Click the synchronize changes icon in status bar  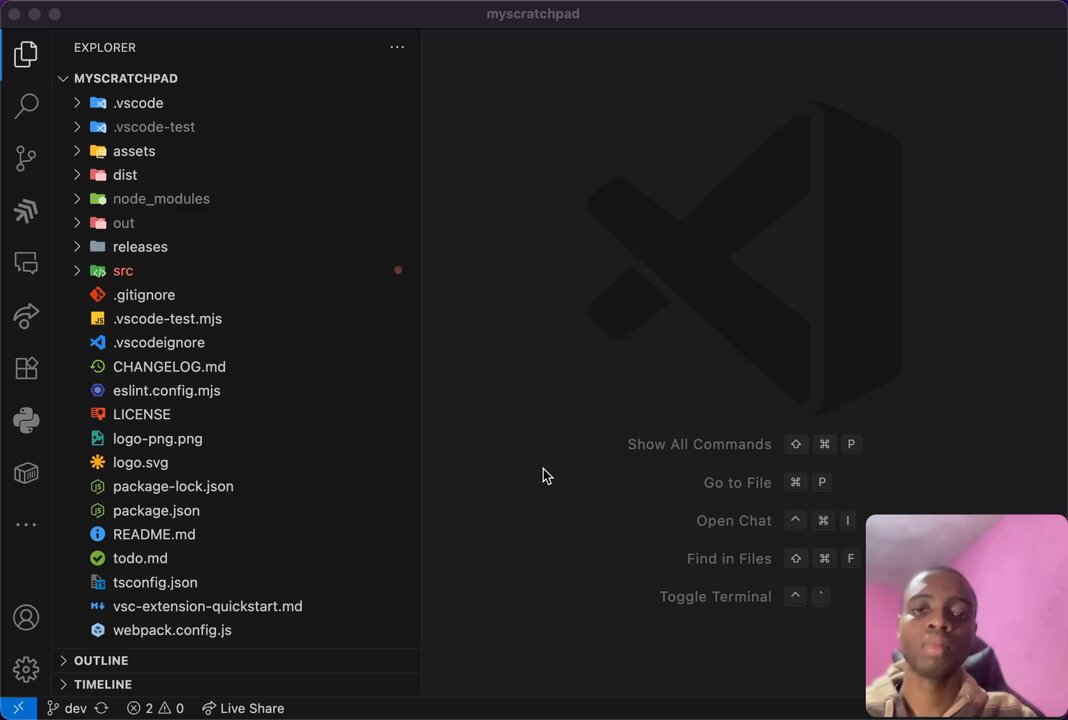coord(101,708)
